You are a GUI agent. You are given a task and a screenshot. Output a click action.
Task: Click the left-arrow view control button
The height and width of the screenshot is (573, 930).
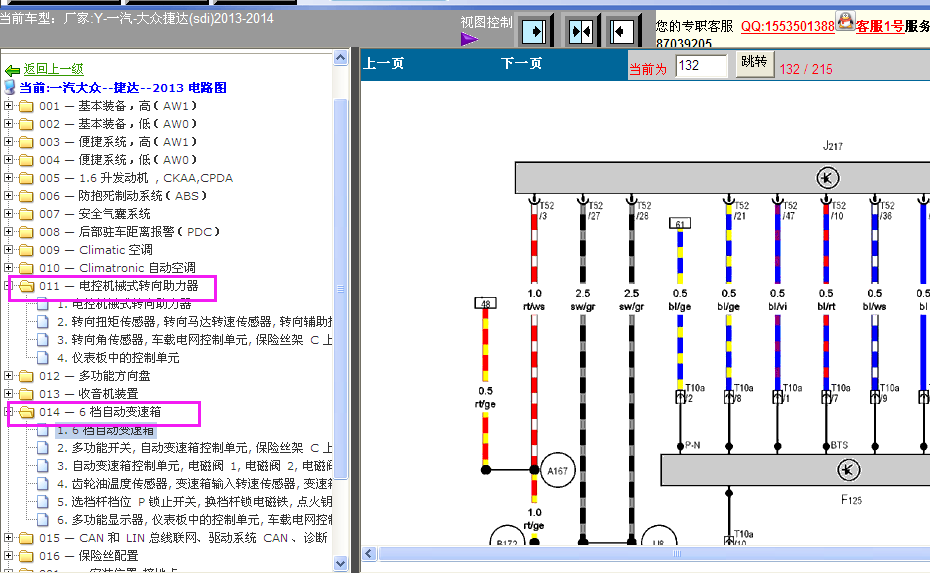click(621, 31)
